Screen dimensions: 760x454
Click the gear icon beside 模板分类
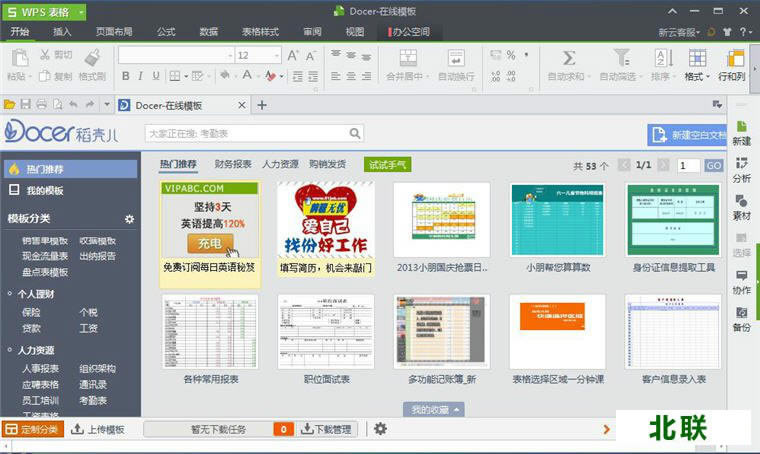[129, 219]
